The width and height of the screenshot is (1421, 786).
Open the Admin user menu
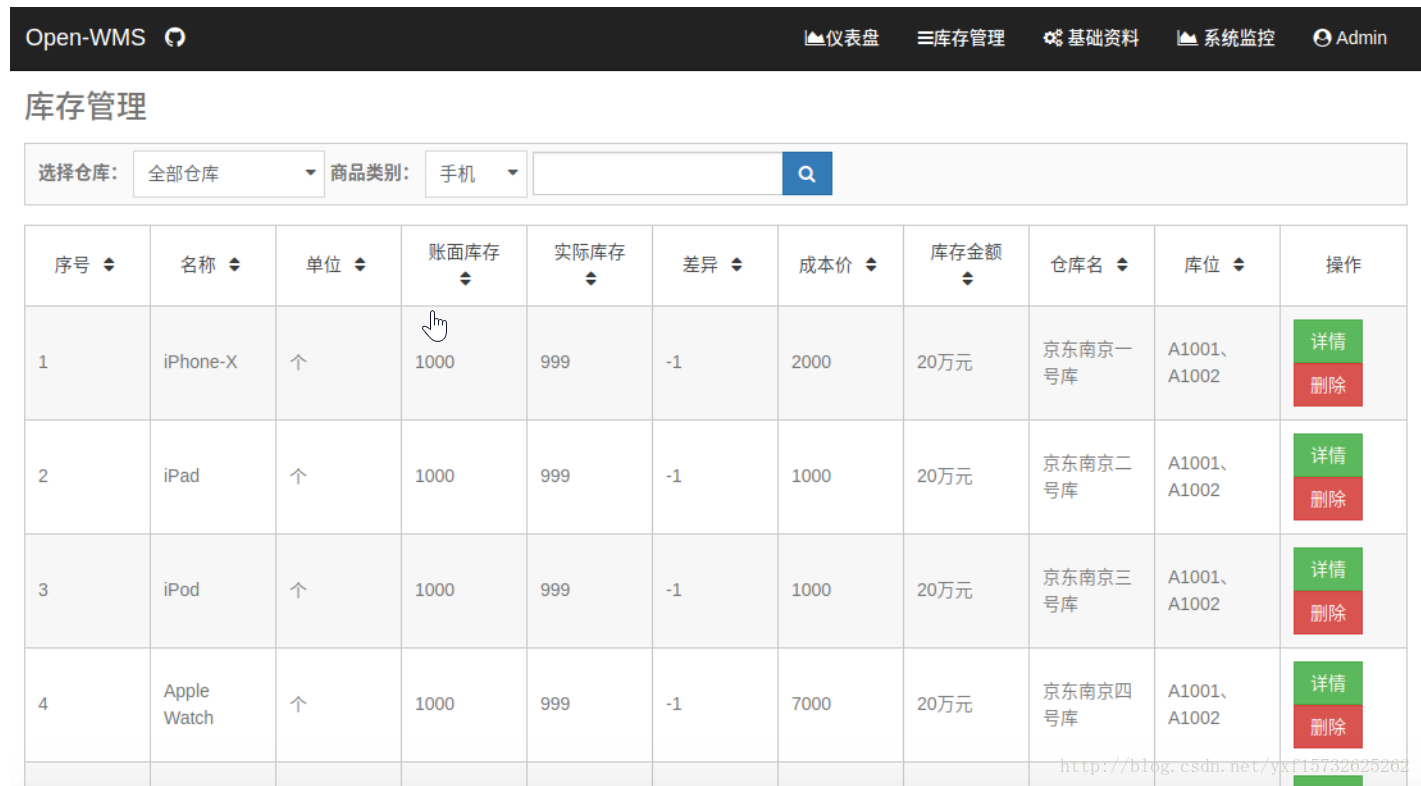(1350, 38)
